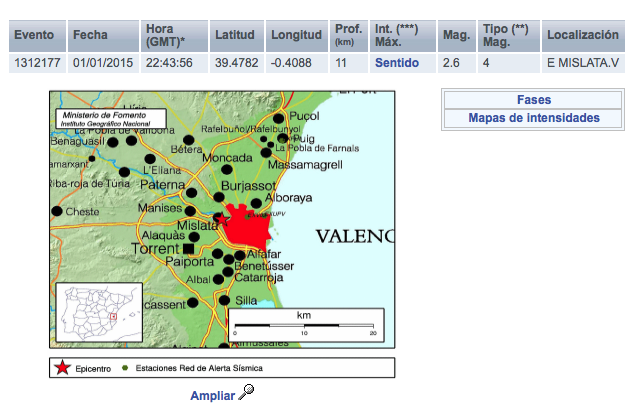Select latitude value 39.4782
Screen dimensions: 635x413
pos(237,63)
